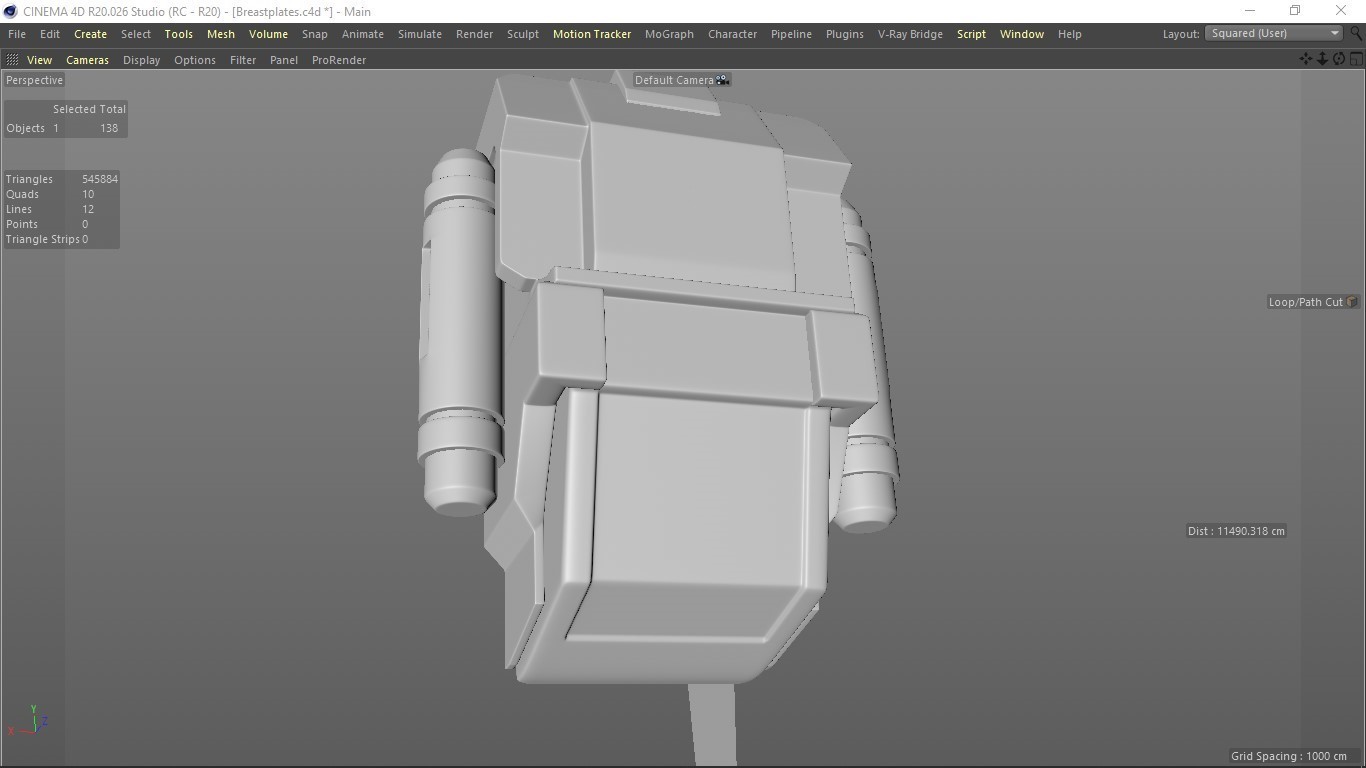Click the viewport rotate camera icon

coord(1339,59)
